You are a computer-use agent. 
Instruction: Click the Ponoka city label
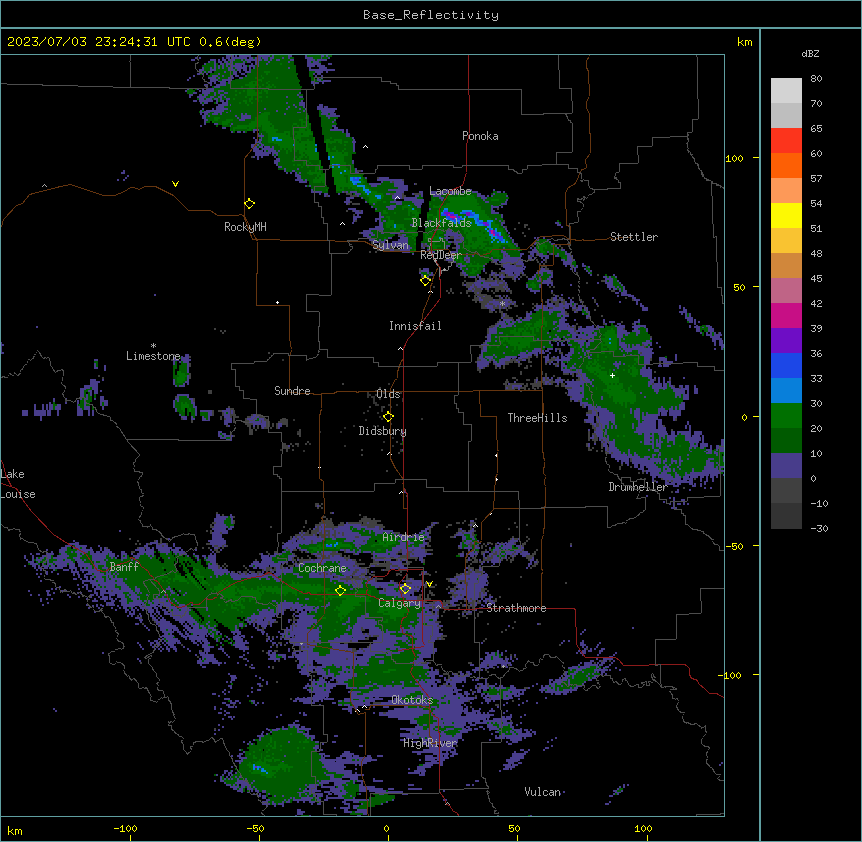click(480, 136)
